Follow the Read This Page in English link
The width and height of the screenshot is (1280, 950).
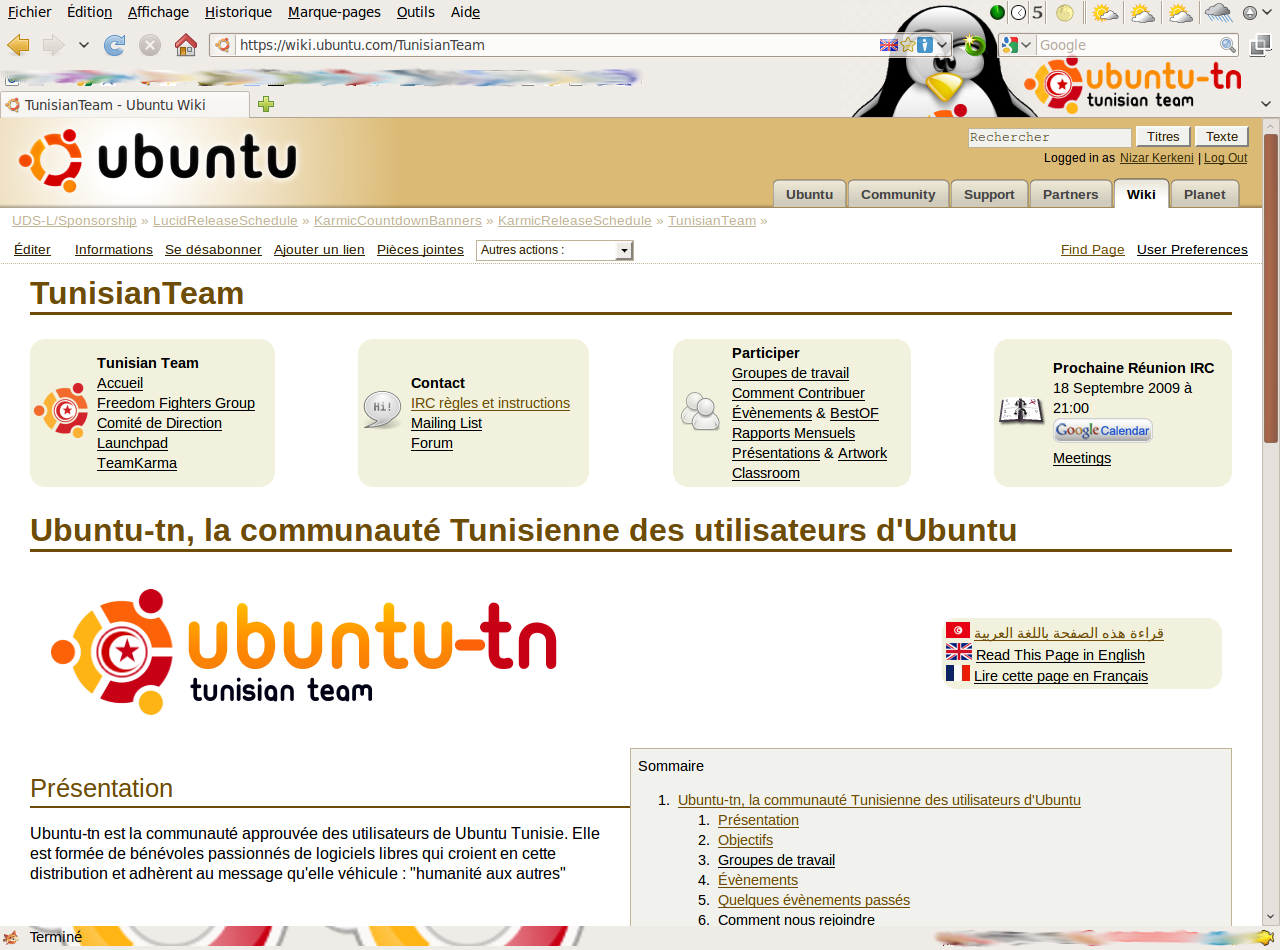1060,655
